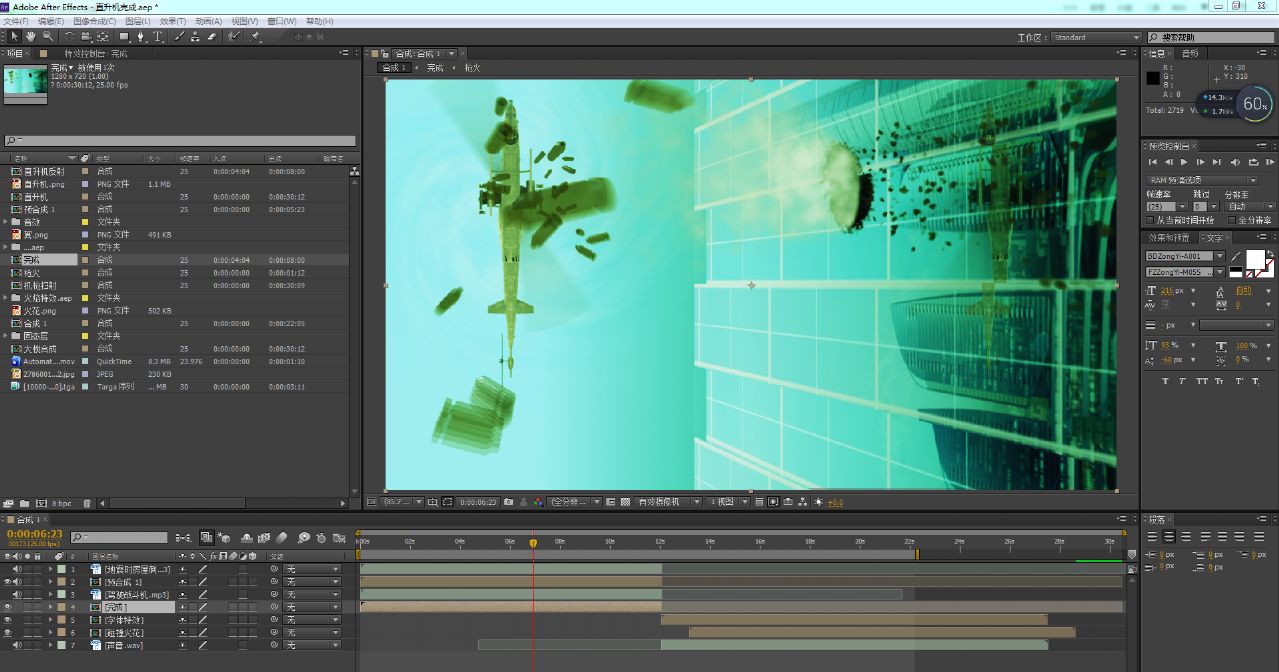Open the timeline Graph Editor
The image size is (1279, 672).
[x=339, y=538]
